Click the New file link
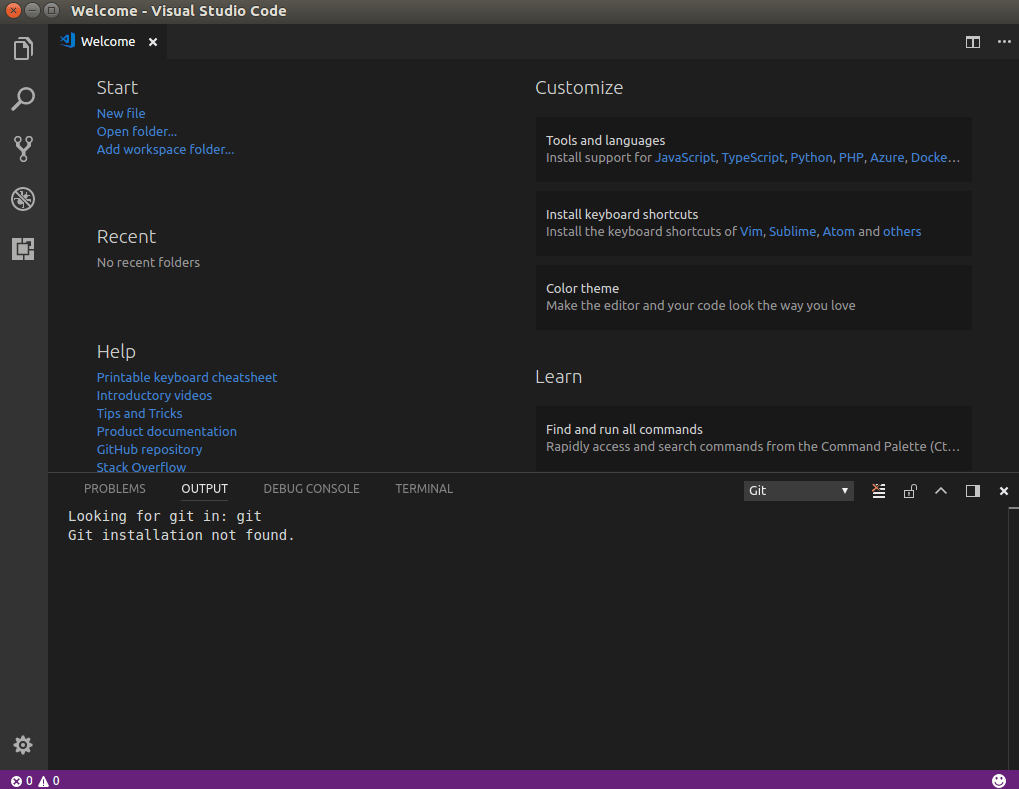 [121, 113]
